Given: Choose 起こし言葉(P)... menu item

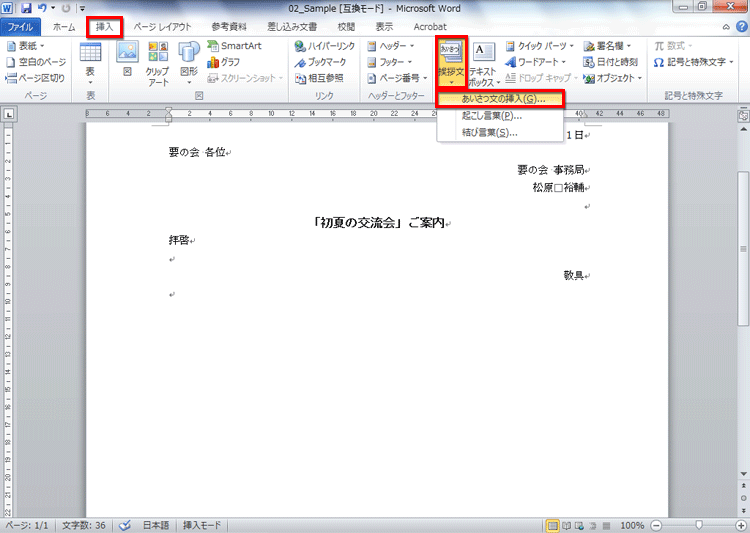Looking at the screenshot, I should point(500,116).
